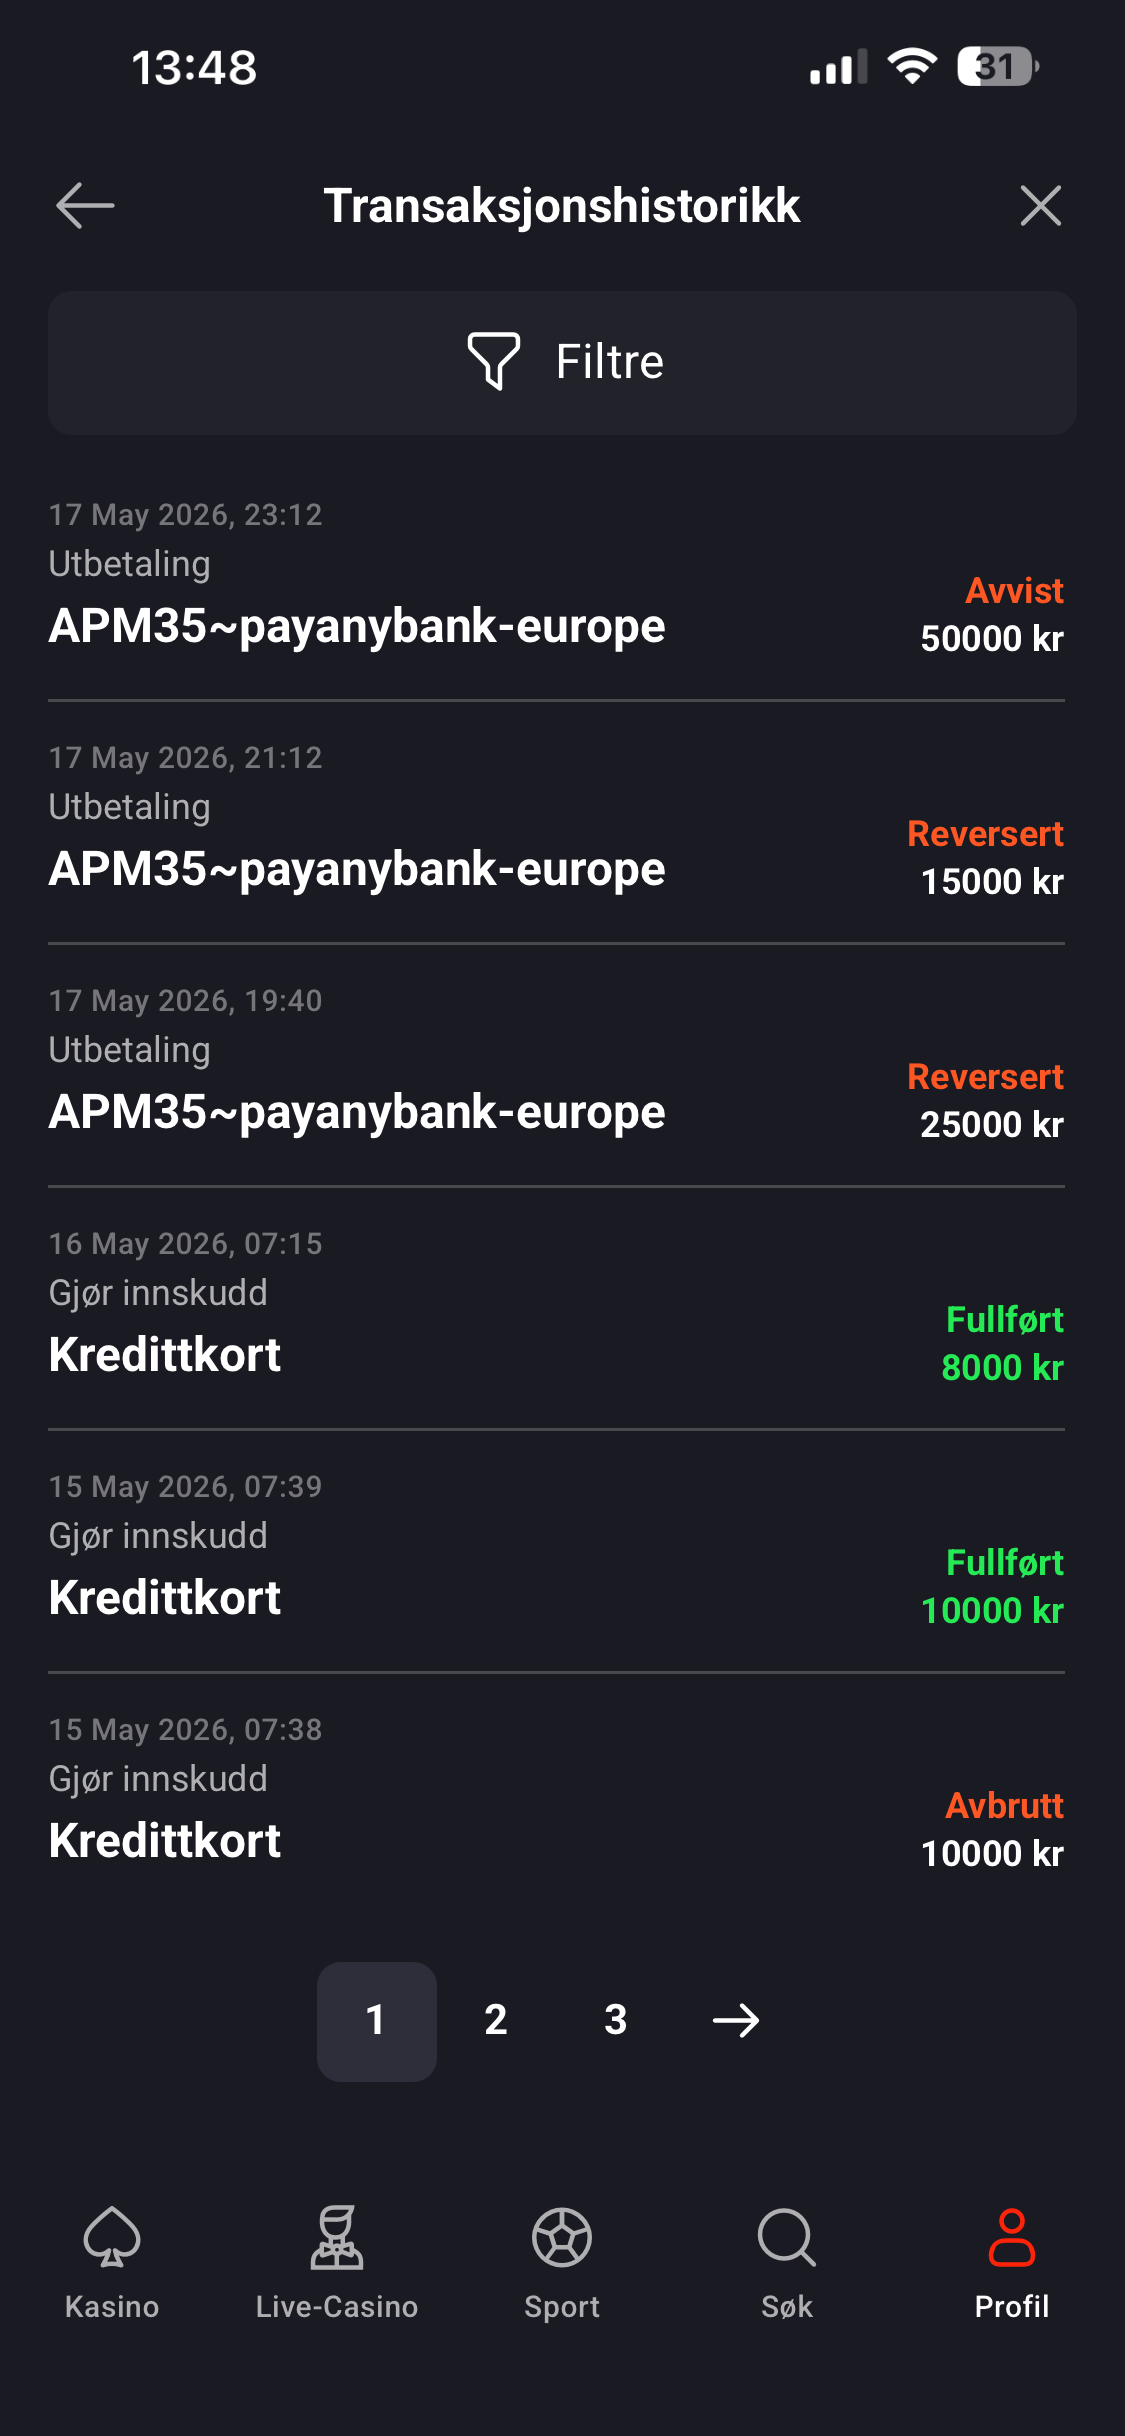The width and height of the screenshot is (1125, 2436).
Task: Select page 2 in pagination
Action: click(x=496, y=2021)
